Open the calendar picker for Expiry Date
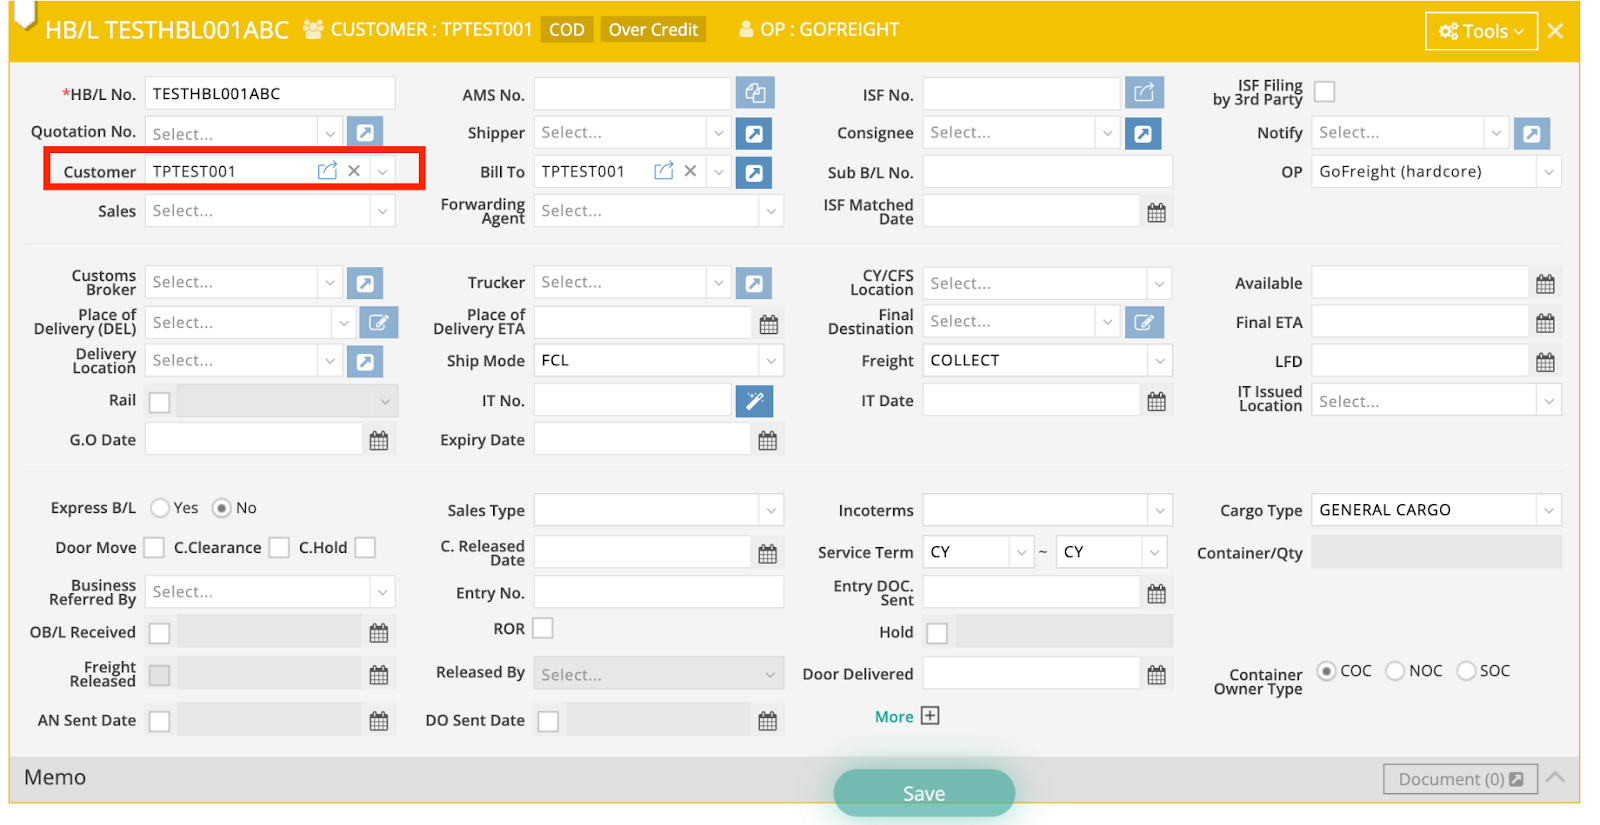This screenshot has width=1600, height=825. (767, 440)
